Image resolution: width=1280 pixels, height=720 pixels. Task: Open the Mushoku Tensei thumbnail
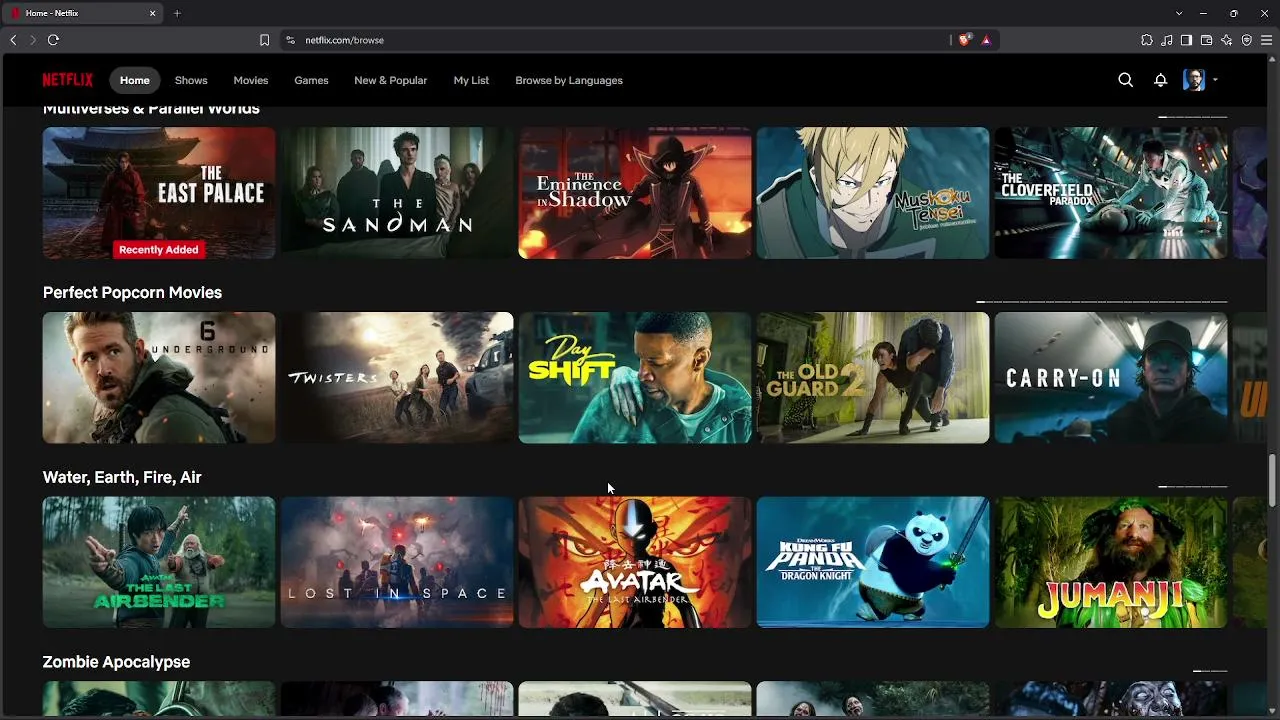point(873,193)
